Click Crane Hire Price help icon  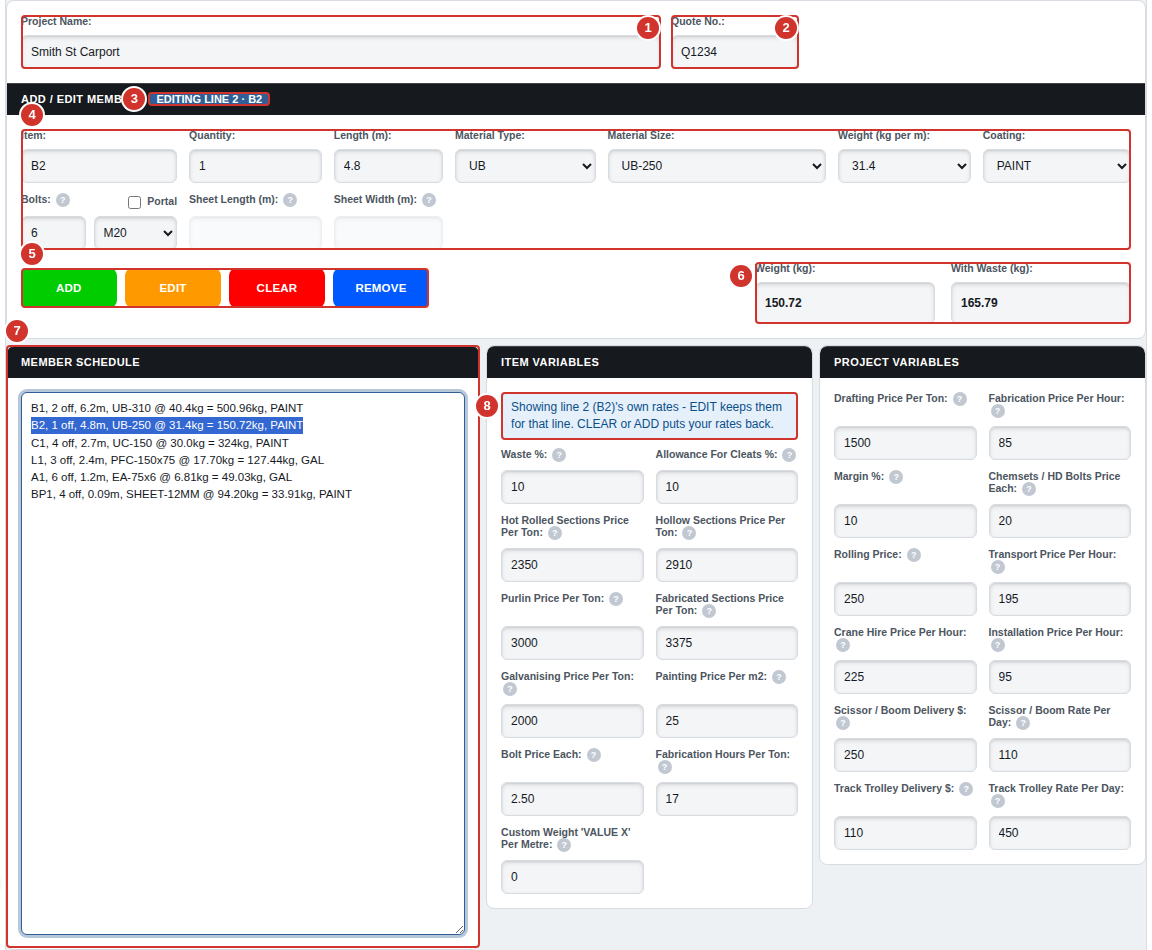(843, 645)
